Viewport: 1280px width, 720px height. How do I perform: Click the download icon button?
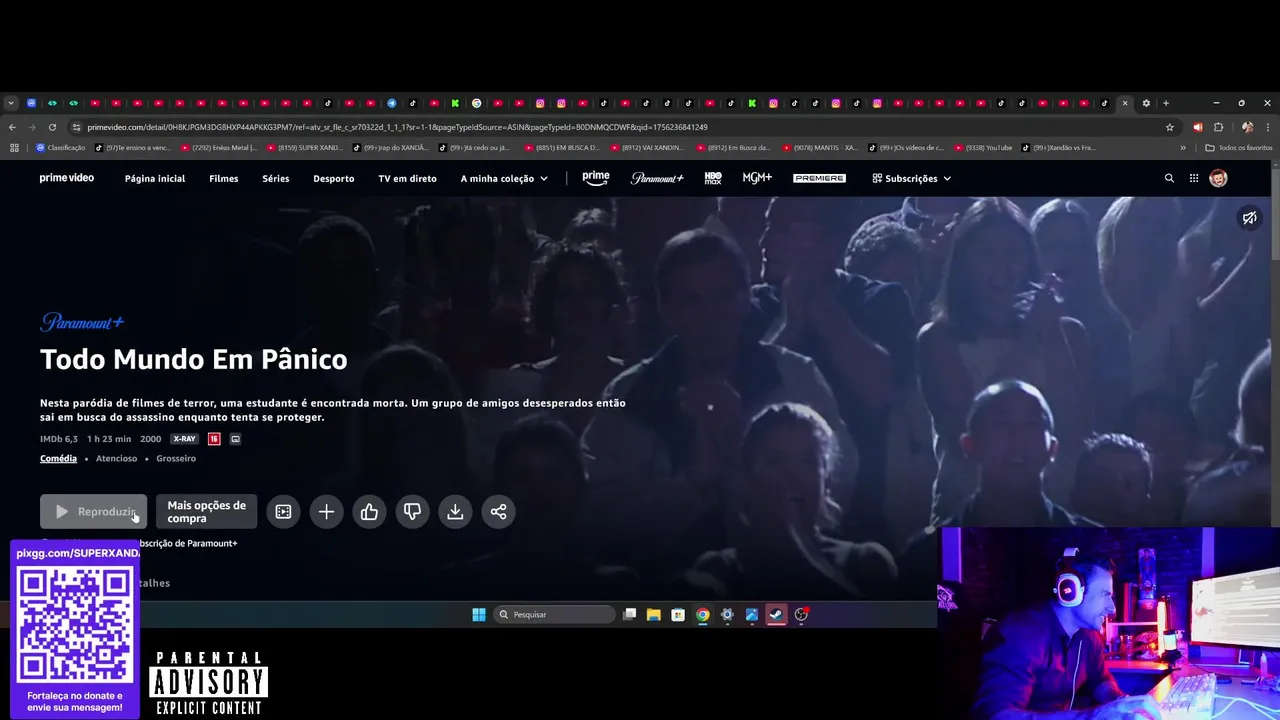click(x=455, y=512)
